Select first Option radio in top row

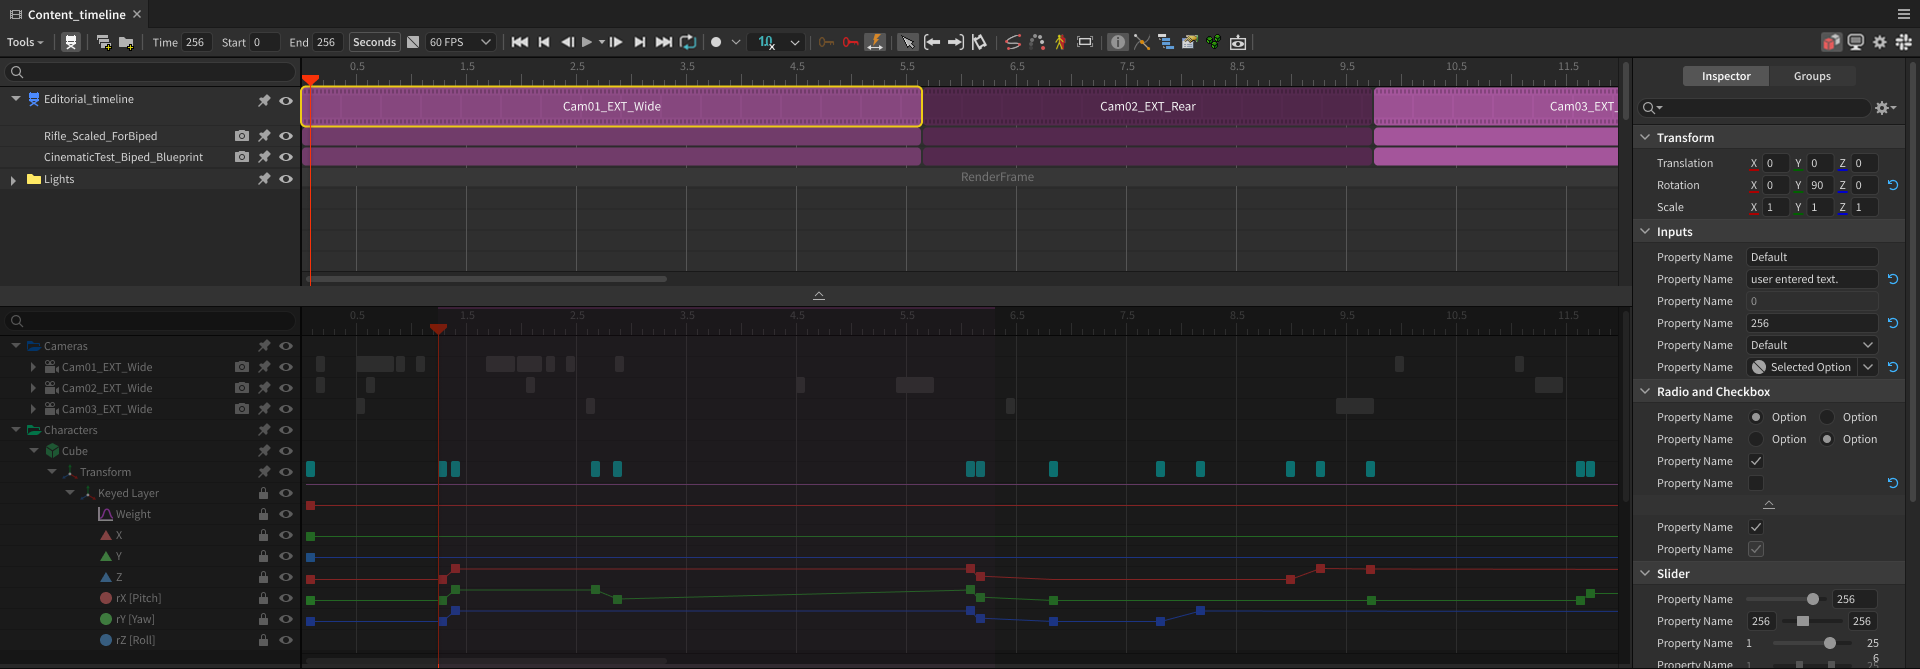click(x=1755, y=417)
